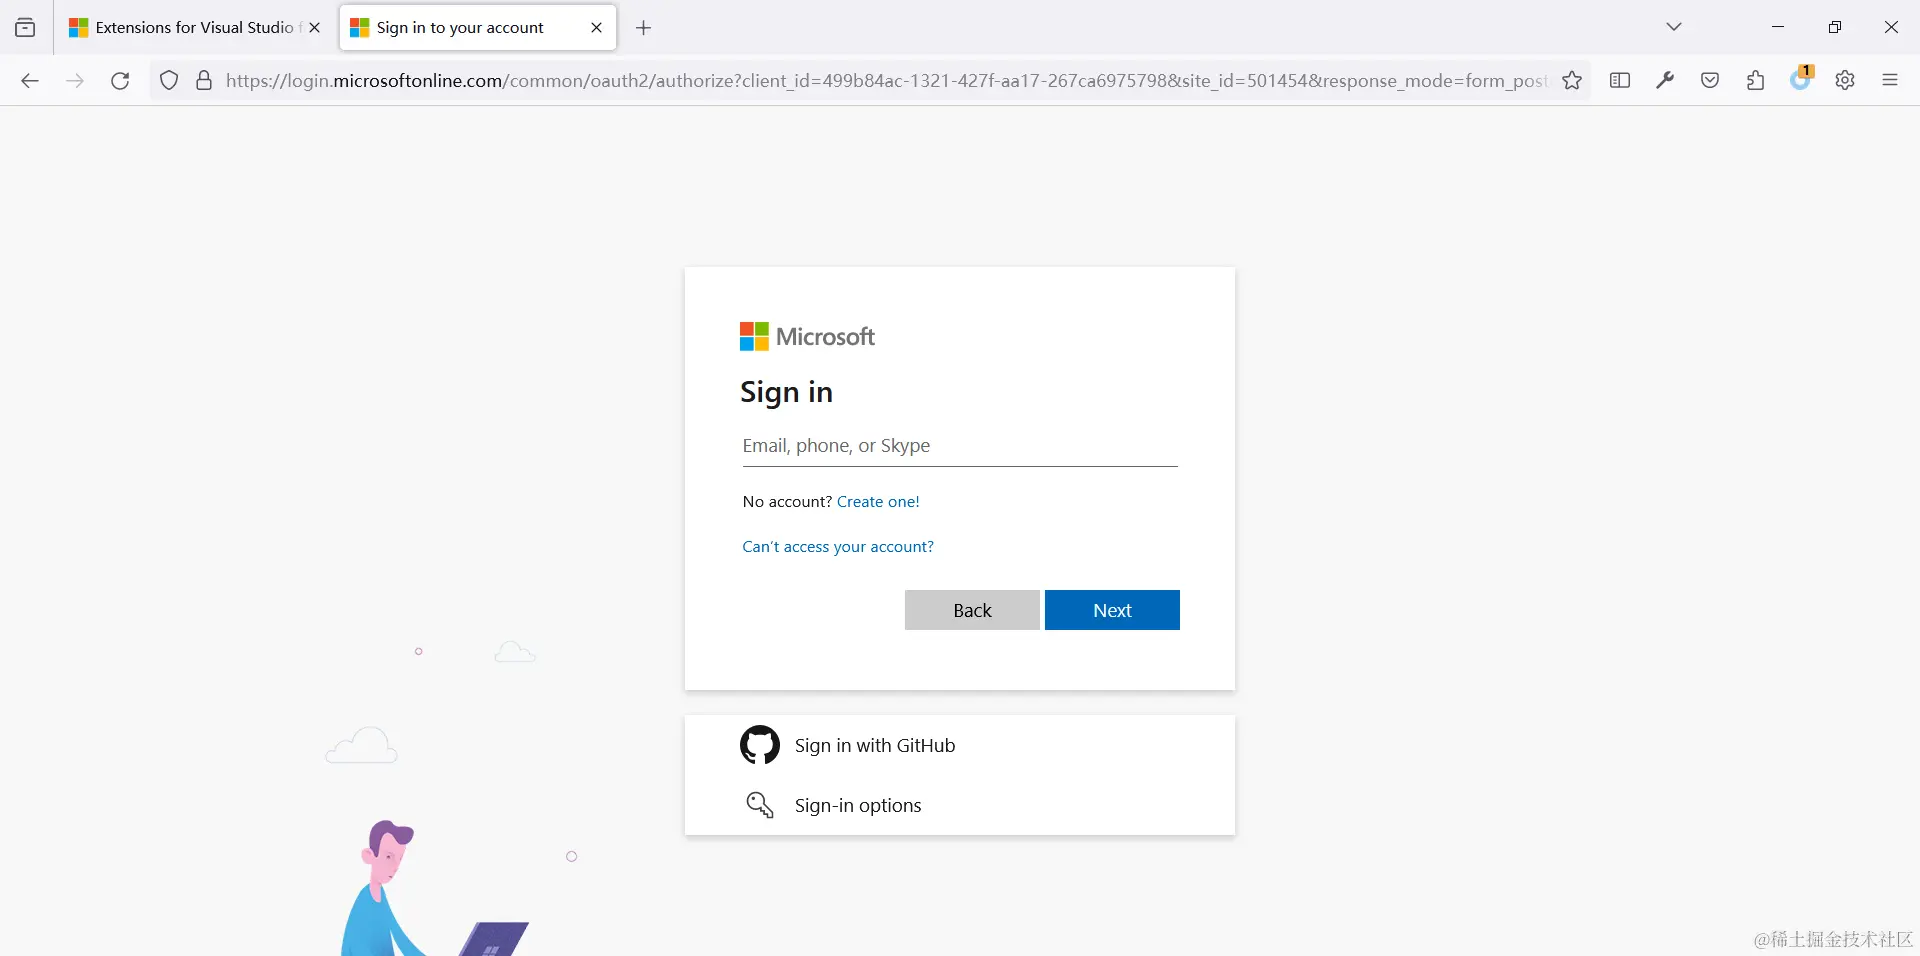This screenshot has width=1920, height=956.
Task: Open the hamburger application menu
Action: (x=1890, y=81)
